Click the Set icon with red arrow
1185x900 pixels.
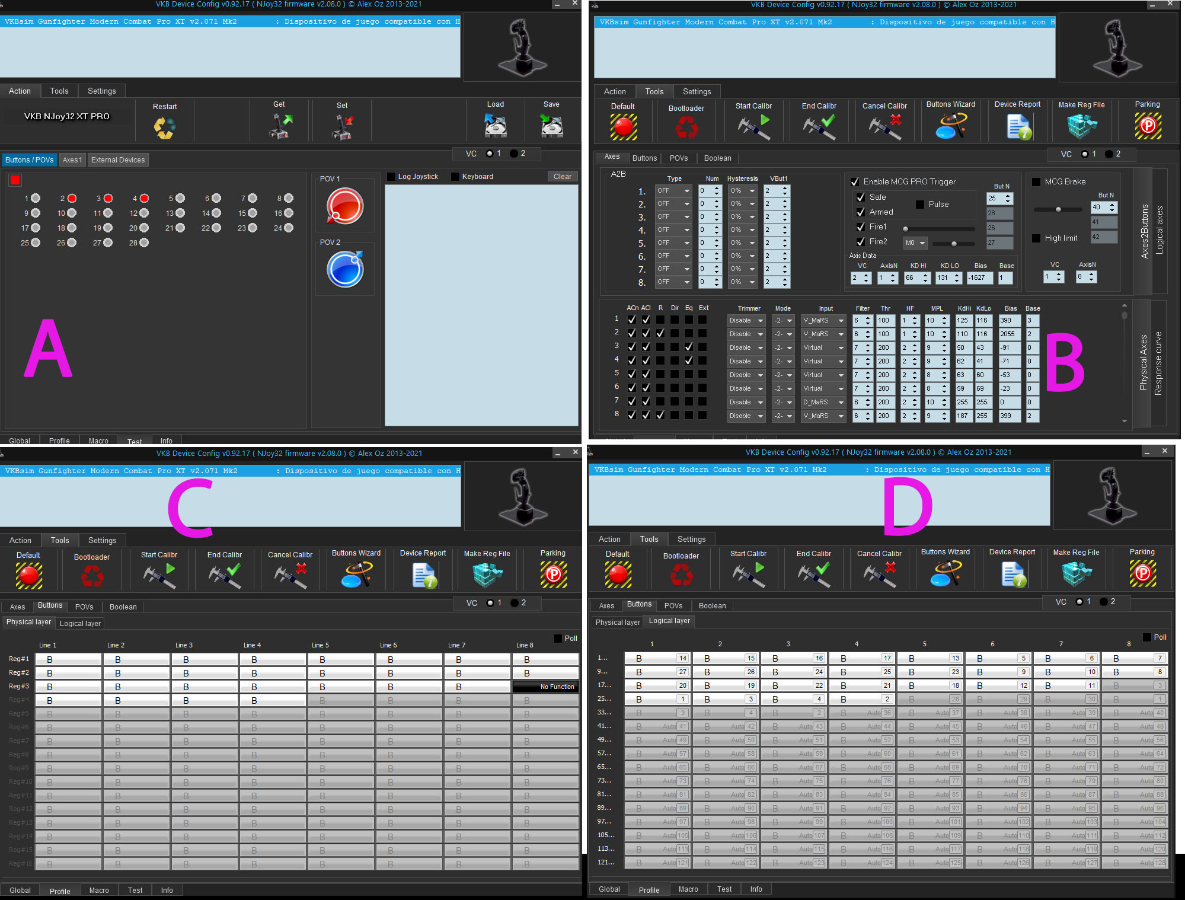tap(342, 125)
